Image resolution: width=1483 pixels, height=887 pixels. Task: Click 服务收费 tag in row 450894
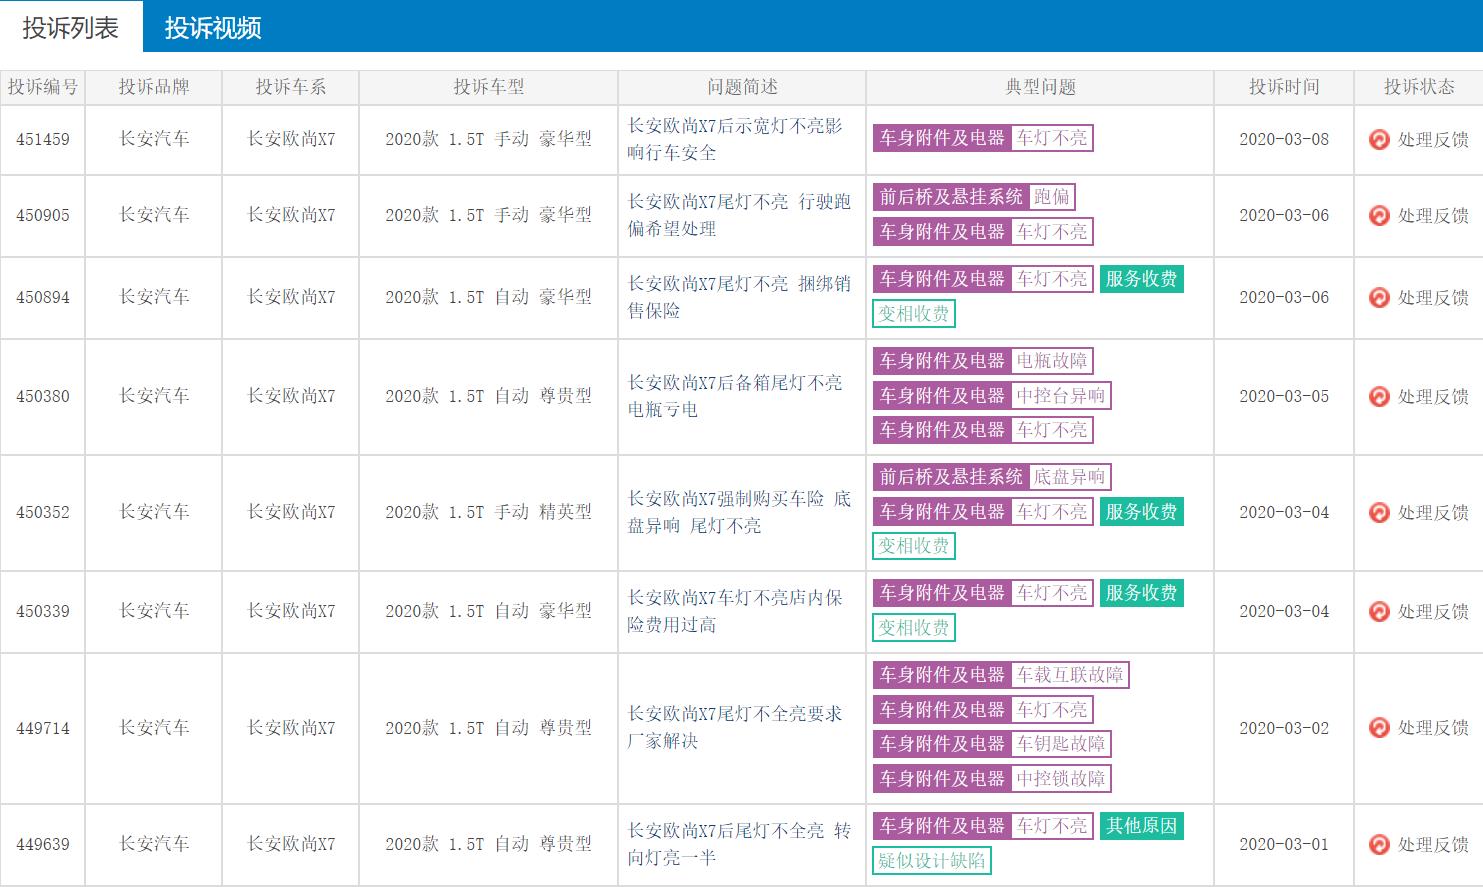point(1141,279)
